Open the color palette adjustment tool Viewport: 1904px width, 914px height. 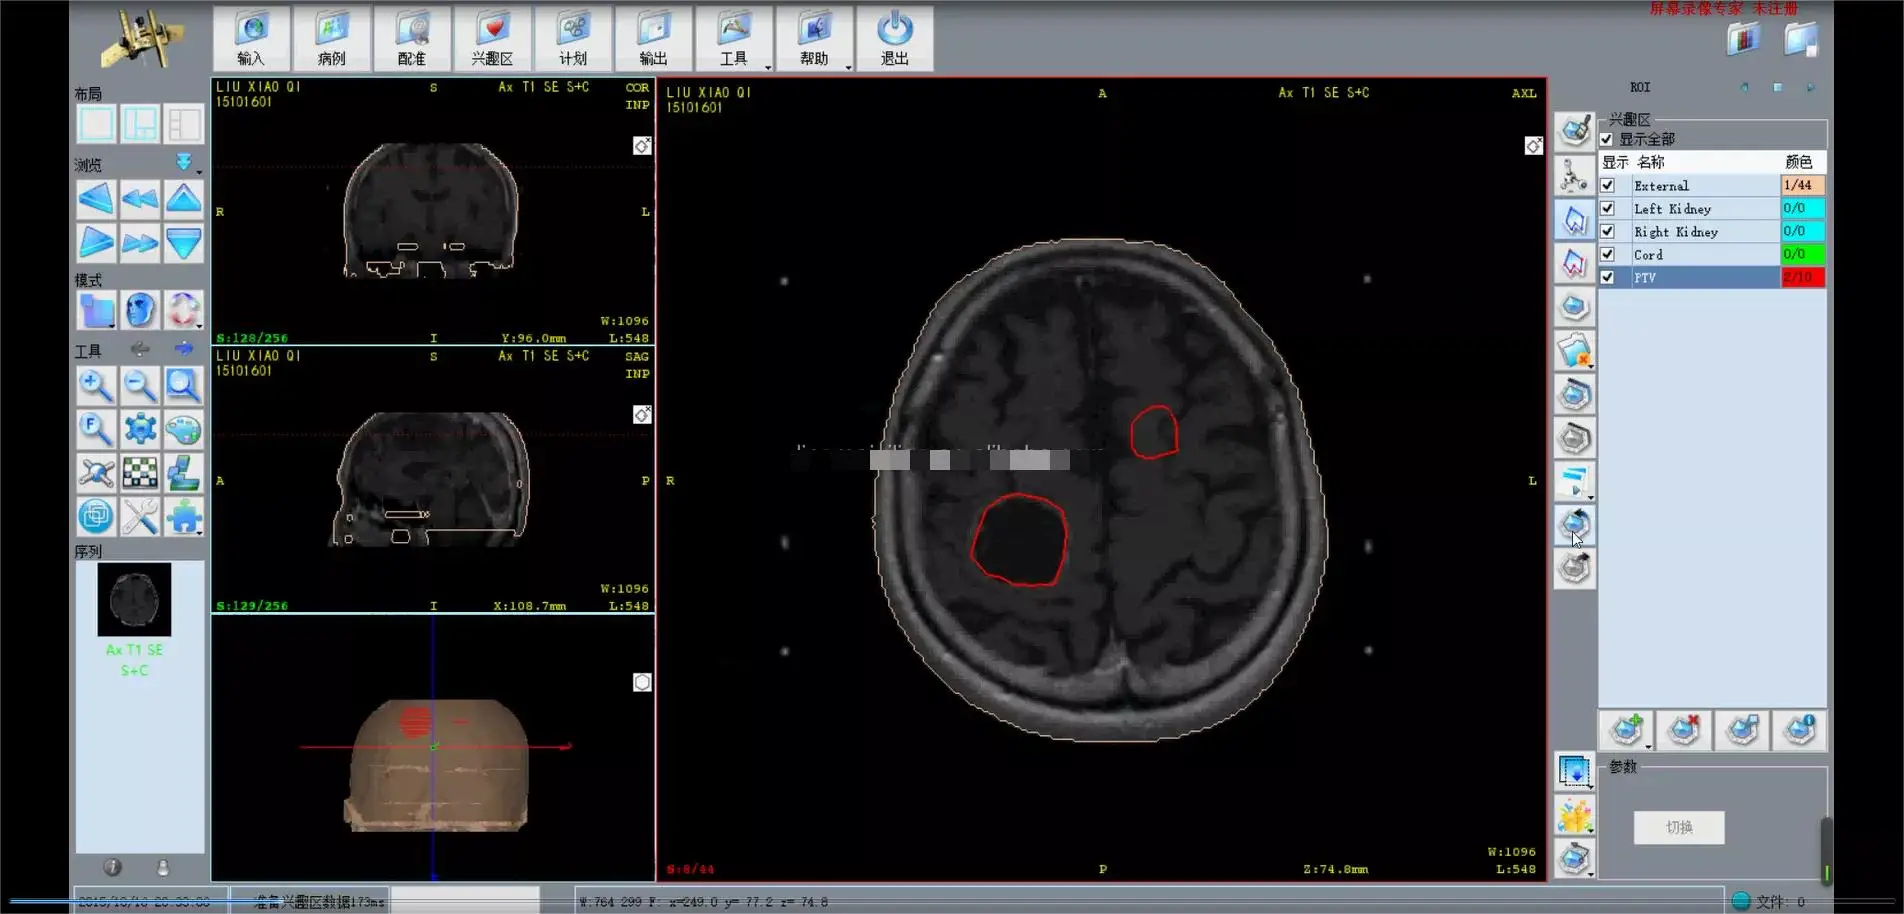click(184, 429)
